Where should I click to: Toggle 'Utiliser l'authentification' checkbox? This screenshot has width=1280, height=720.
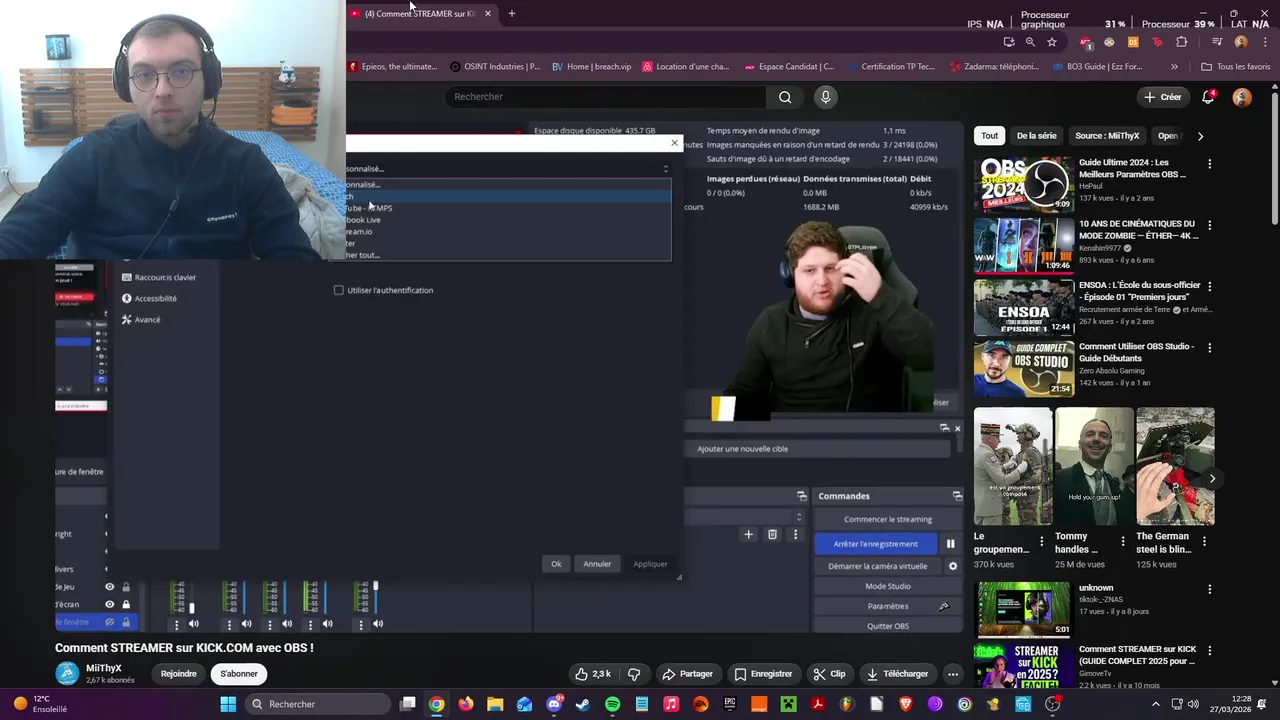(x=338, y=290)
